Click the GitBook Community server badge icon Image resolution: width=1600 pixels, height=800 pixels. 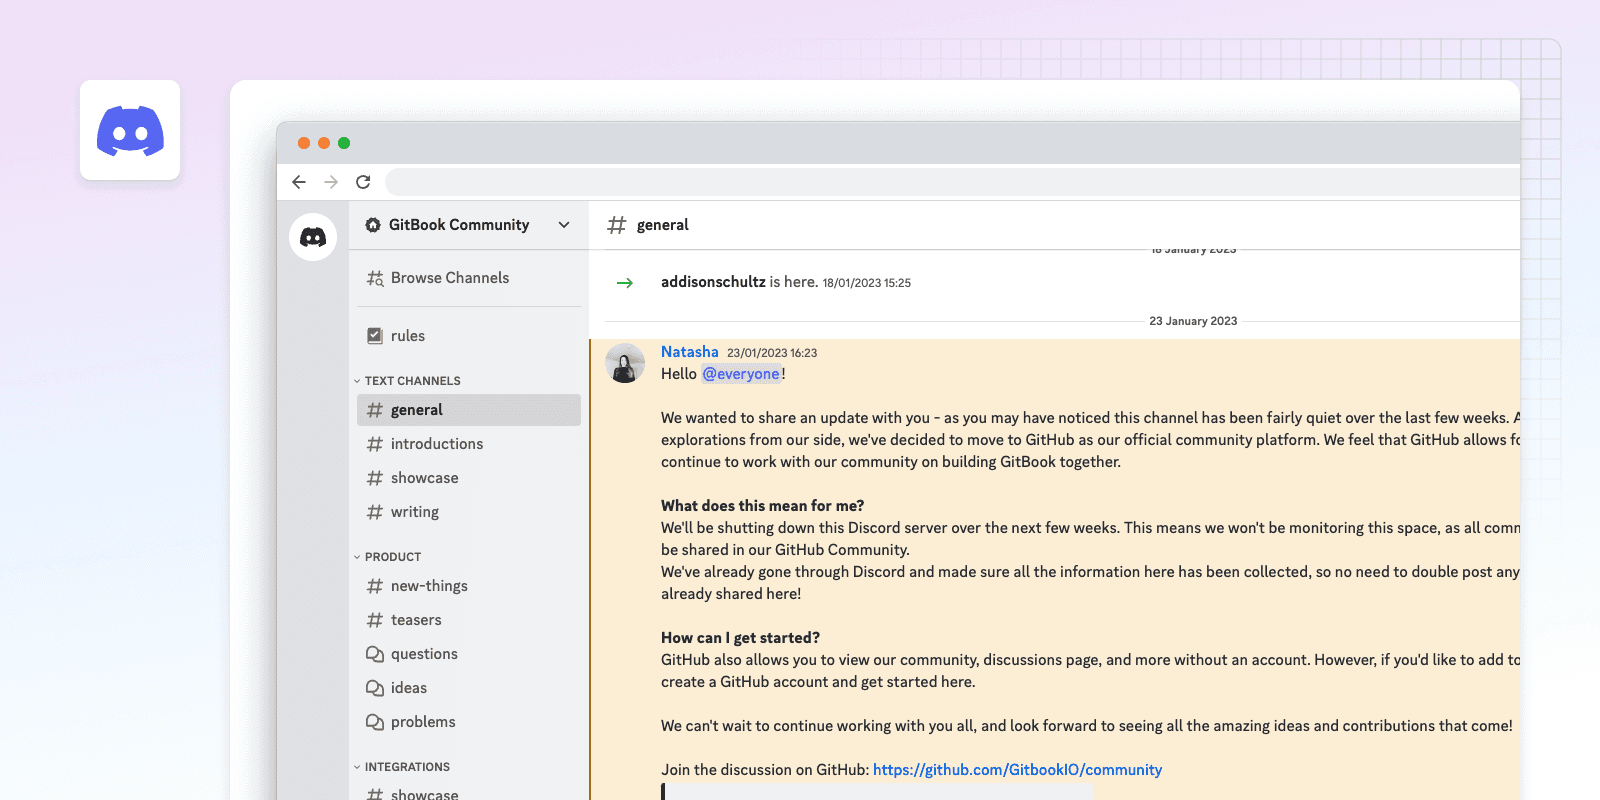pyautogui.click(x=373, y=225)
